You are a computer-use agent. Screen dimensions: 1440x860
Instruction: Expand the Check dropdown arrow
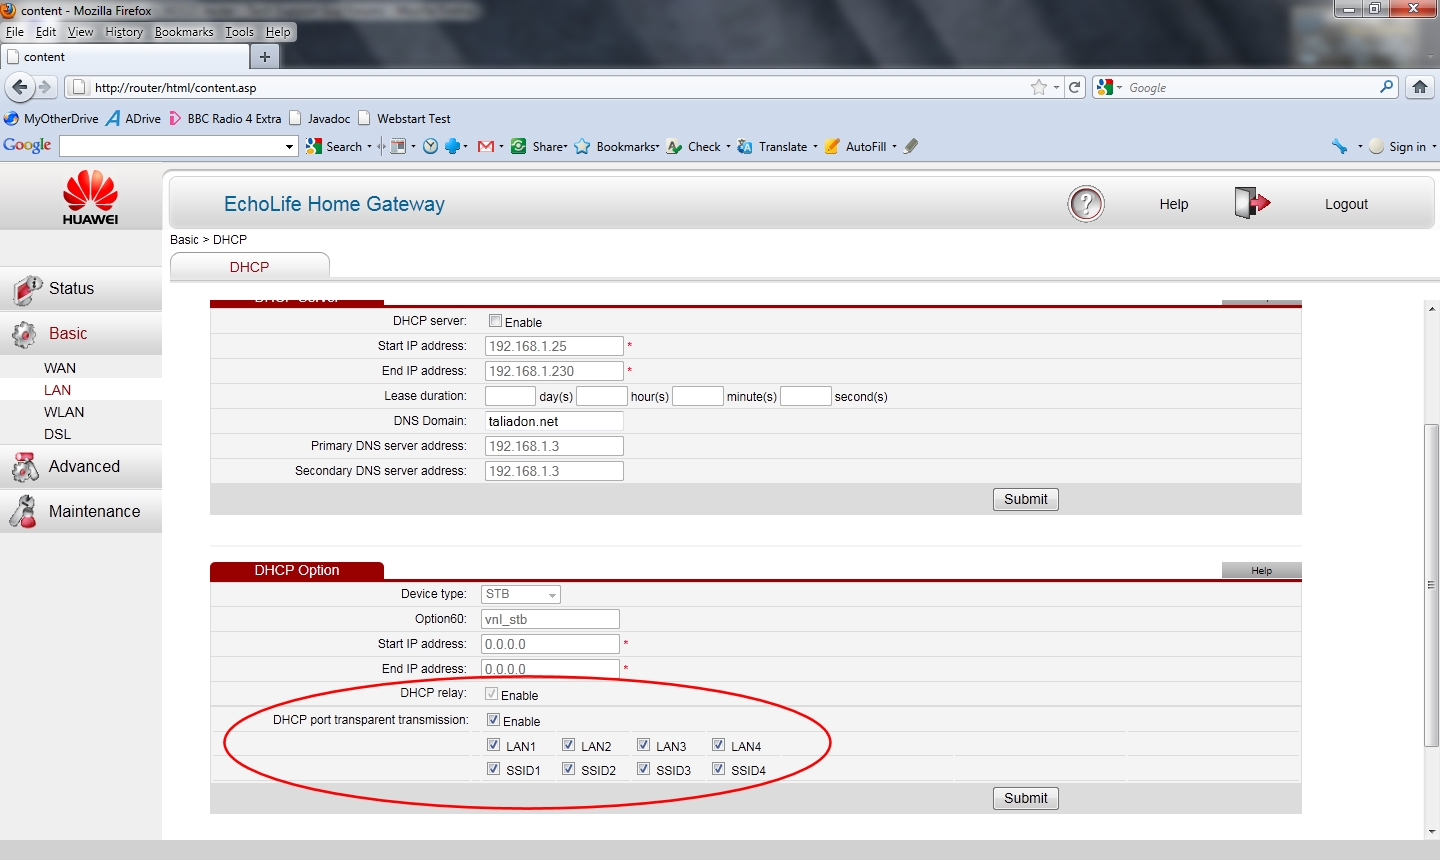click(728, 146)
